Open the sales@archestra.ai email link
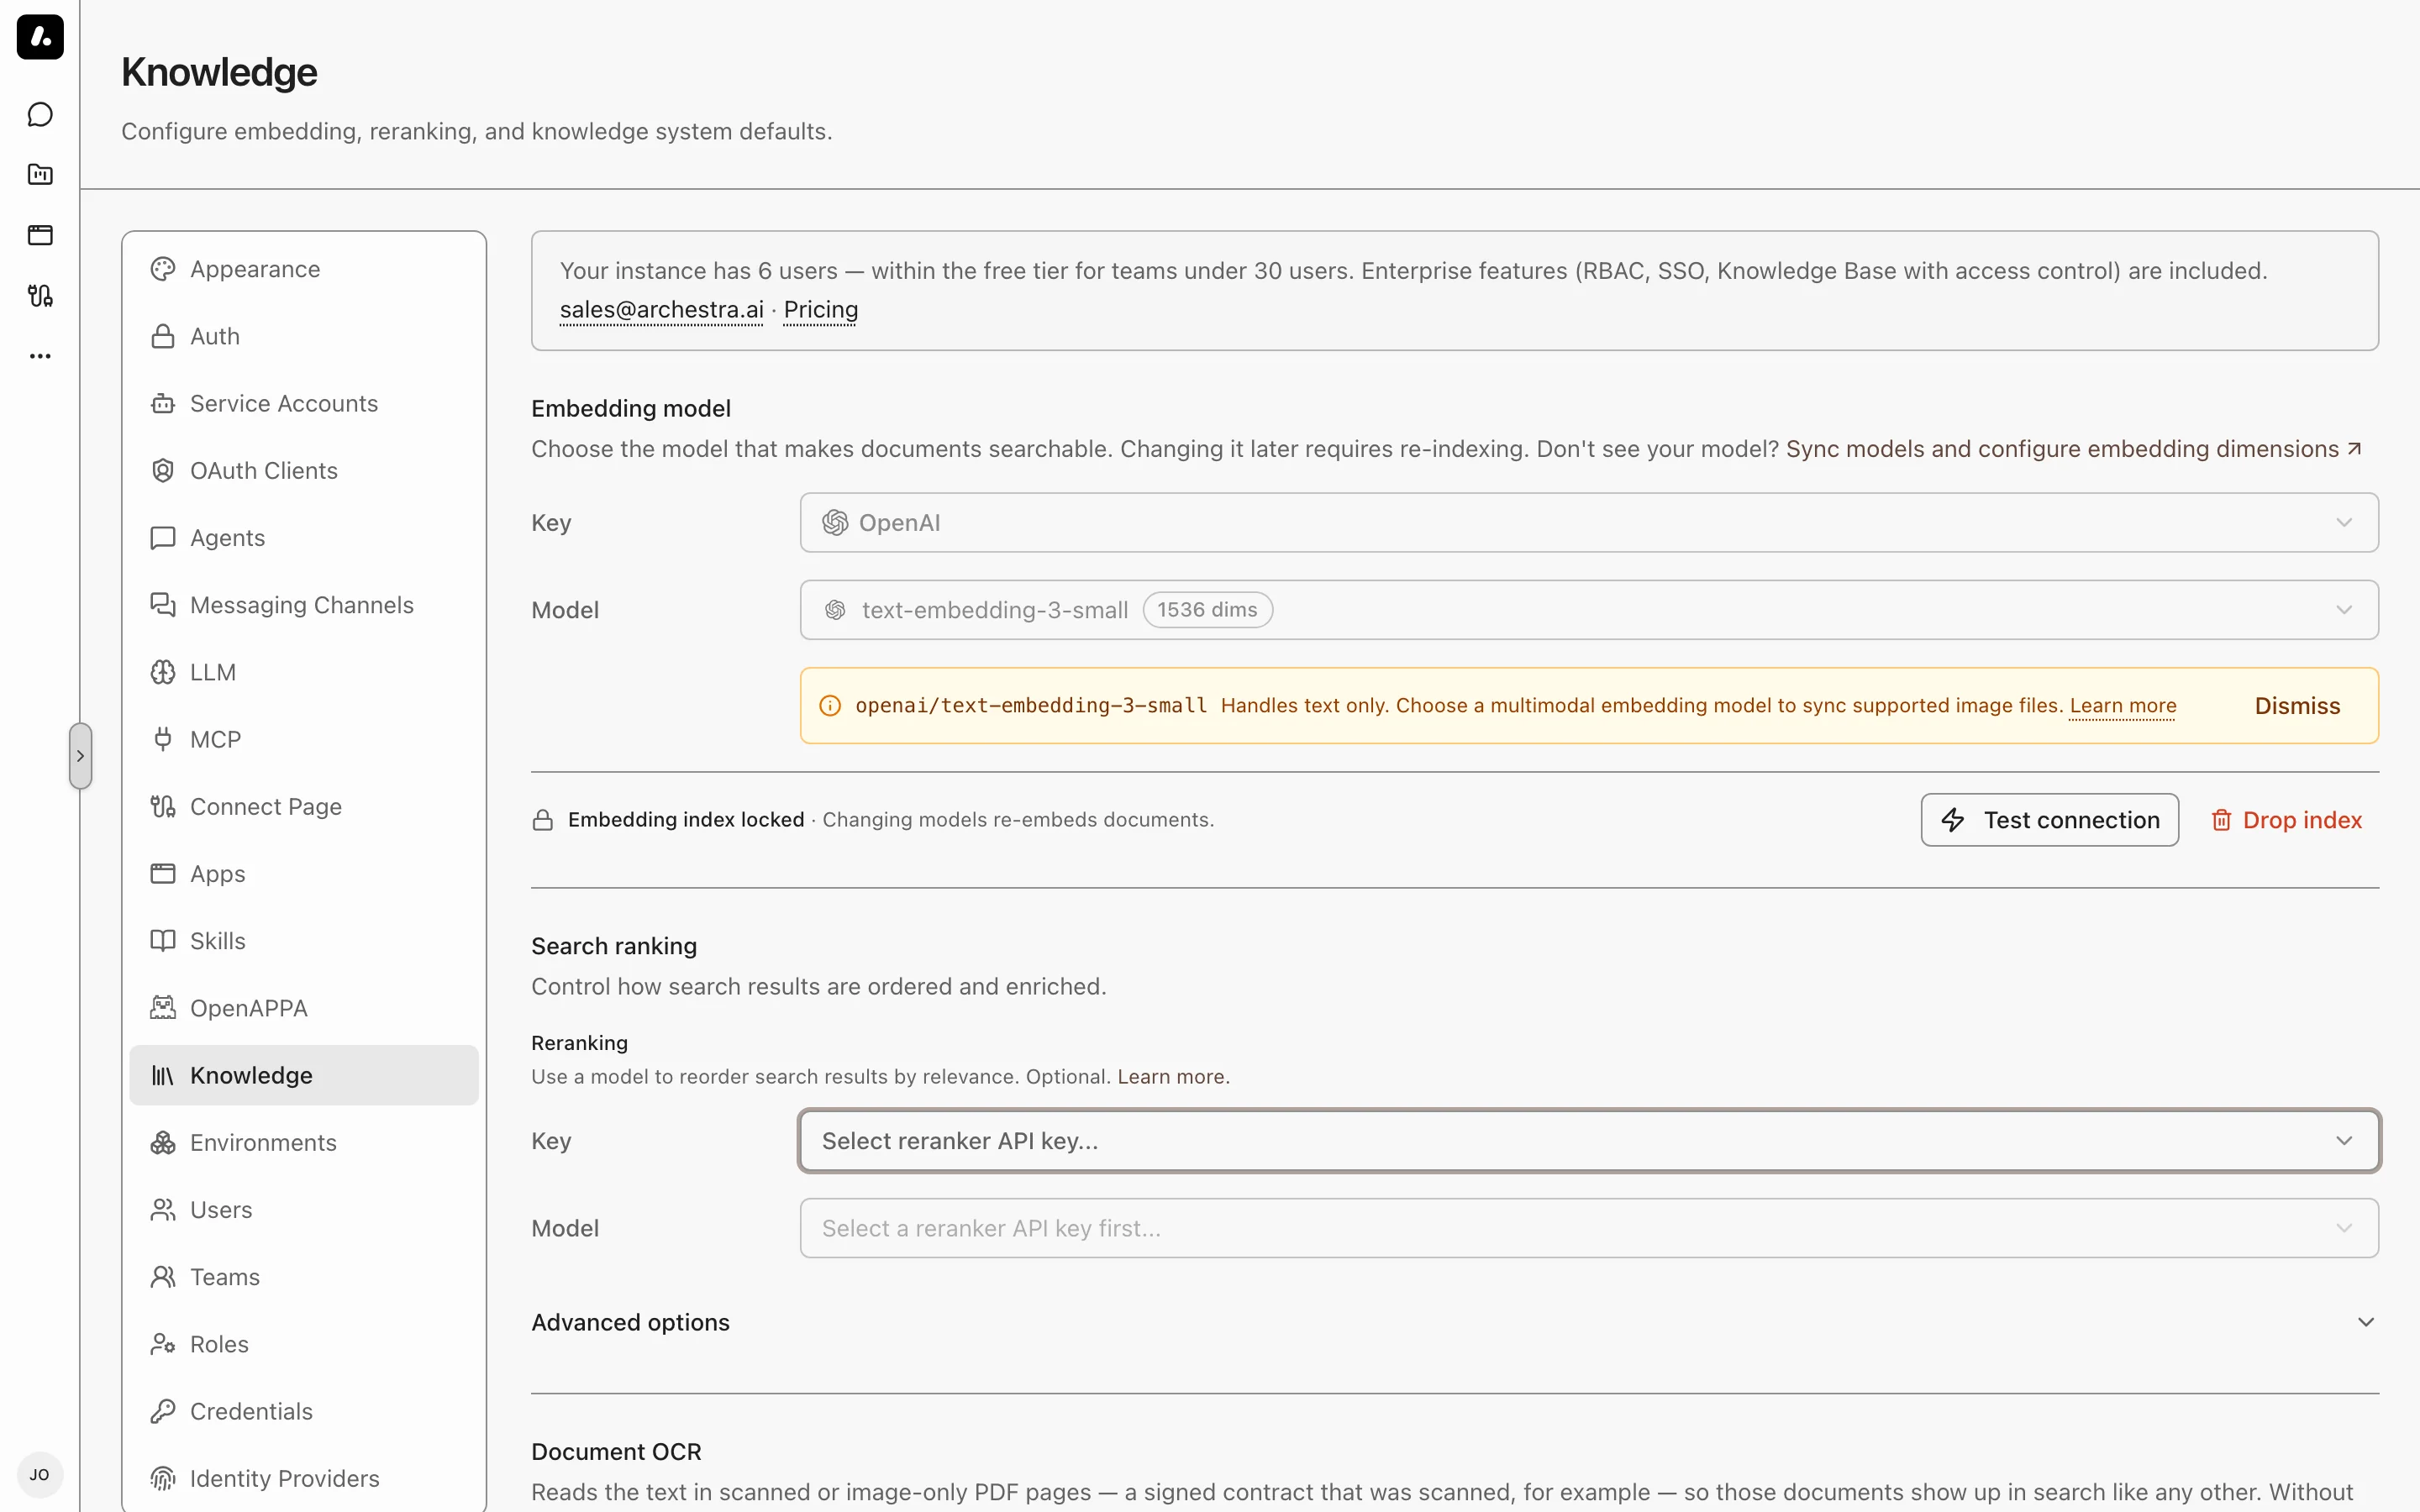Screen dimensions: 2420x1512 662,310
